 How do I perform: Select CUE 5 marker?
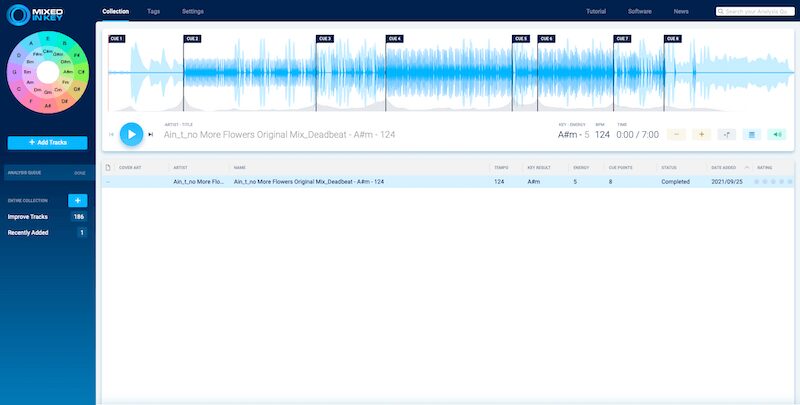(521, 39)
